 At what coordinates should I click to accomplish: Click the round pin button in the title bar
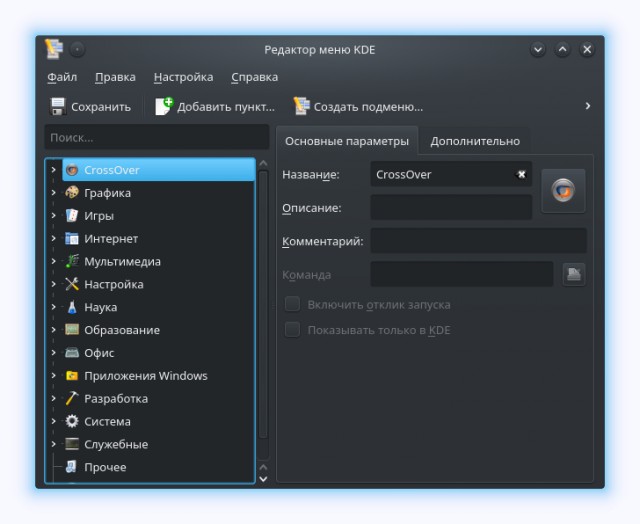point(77,50)
